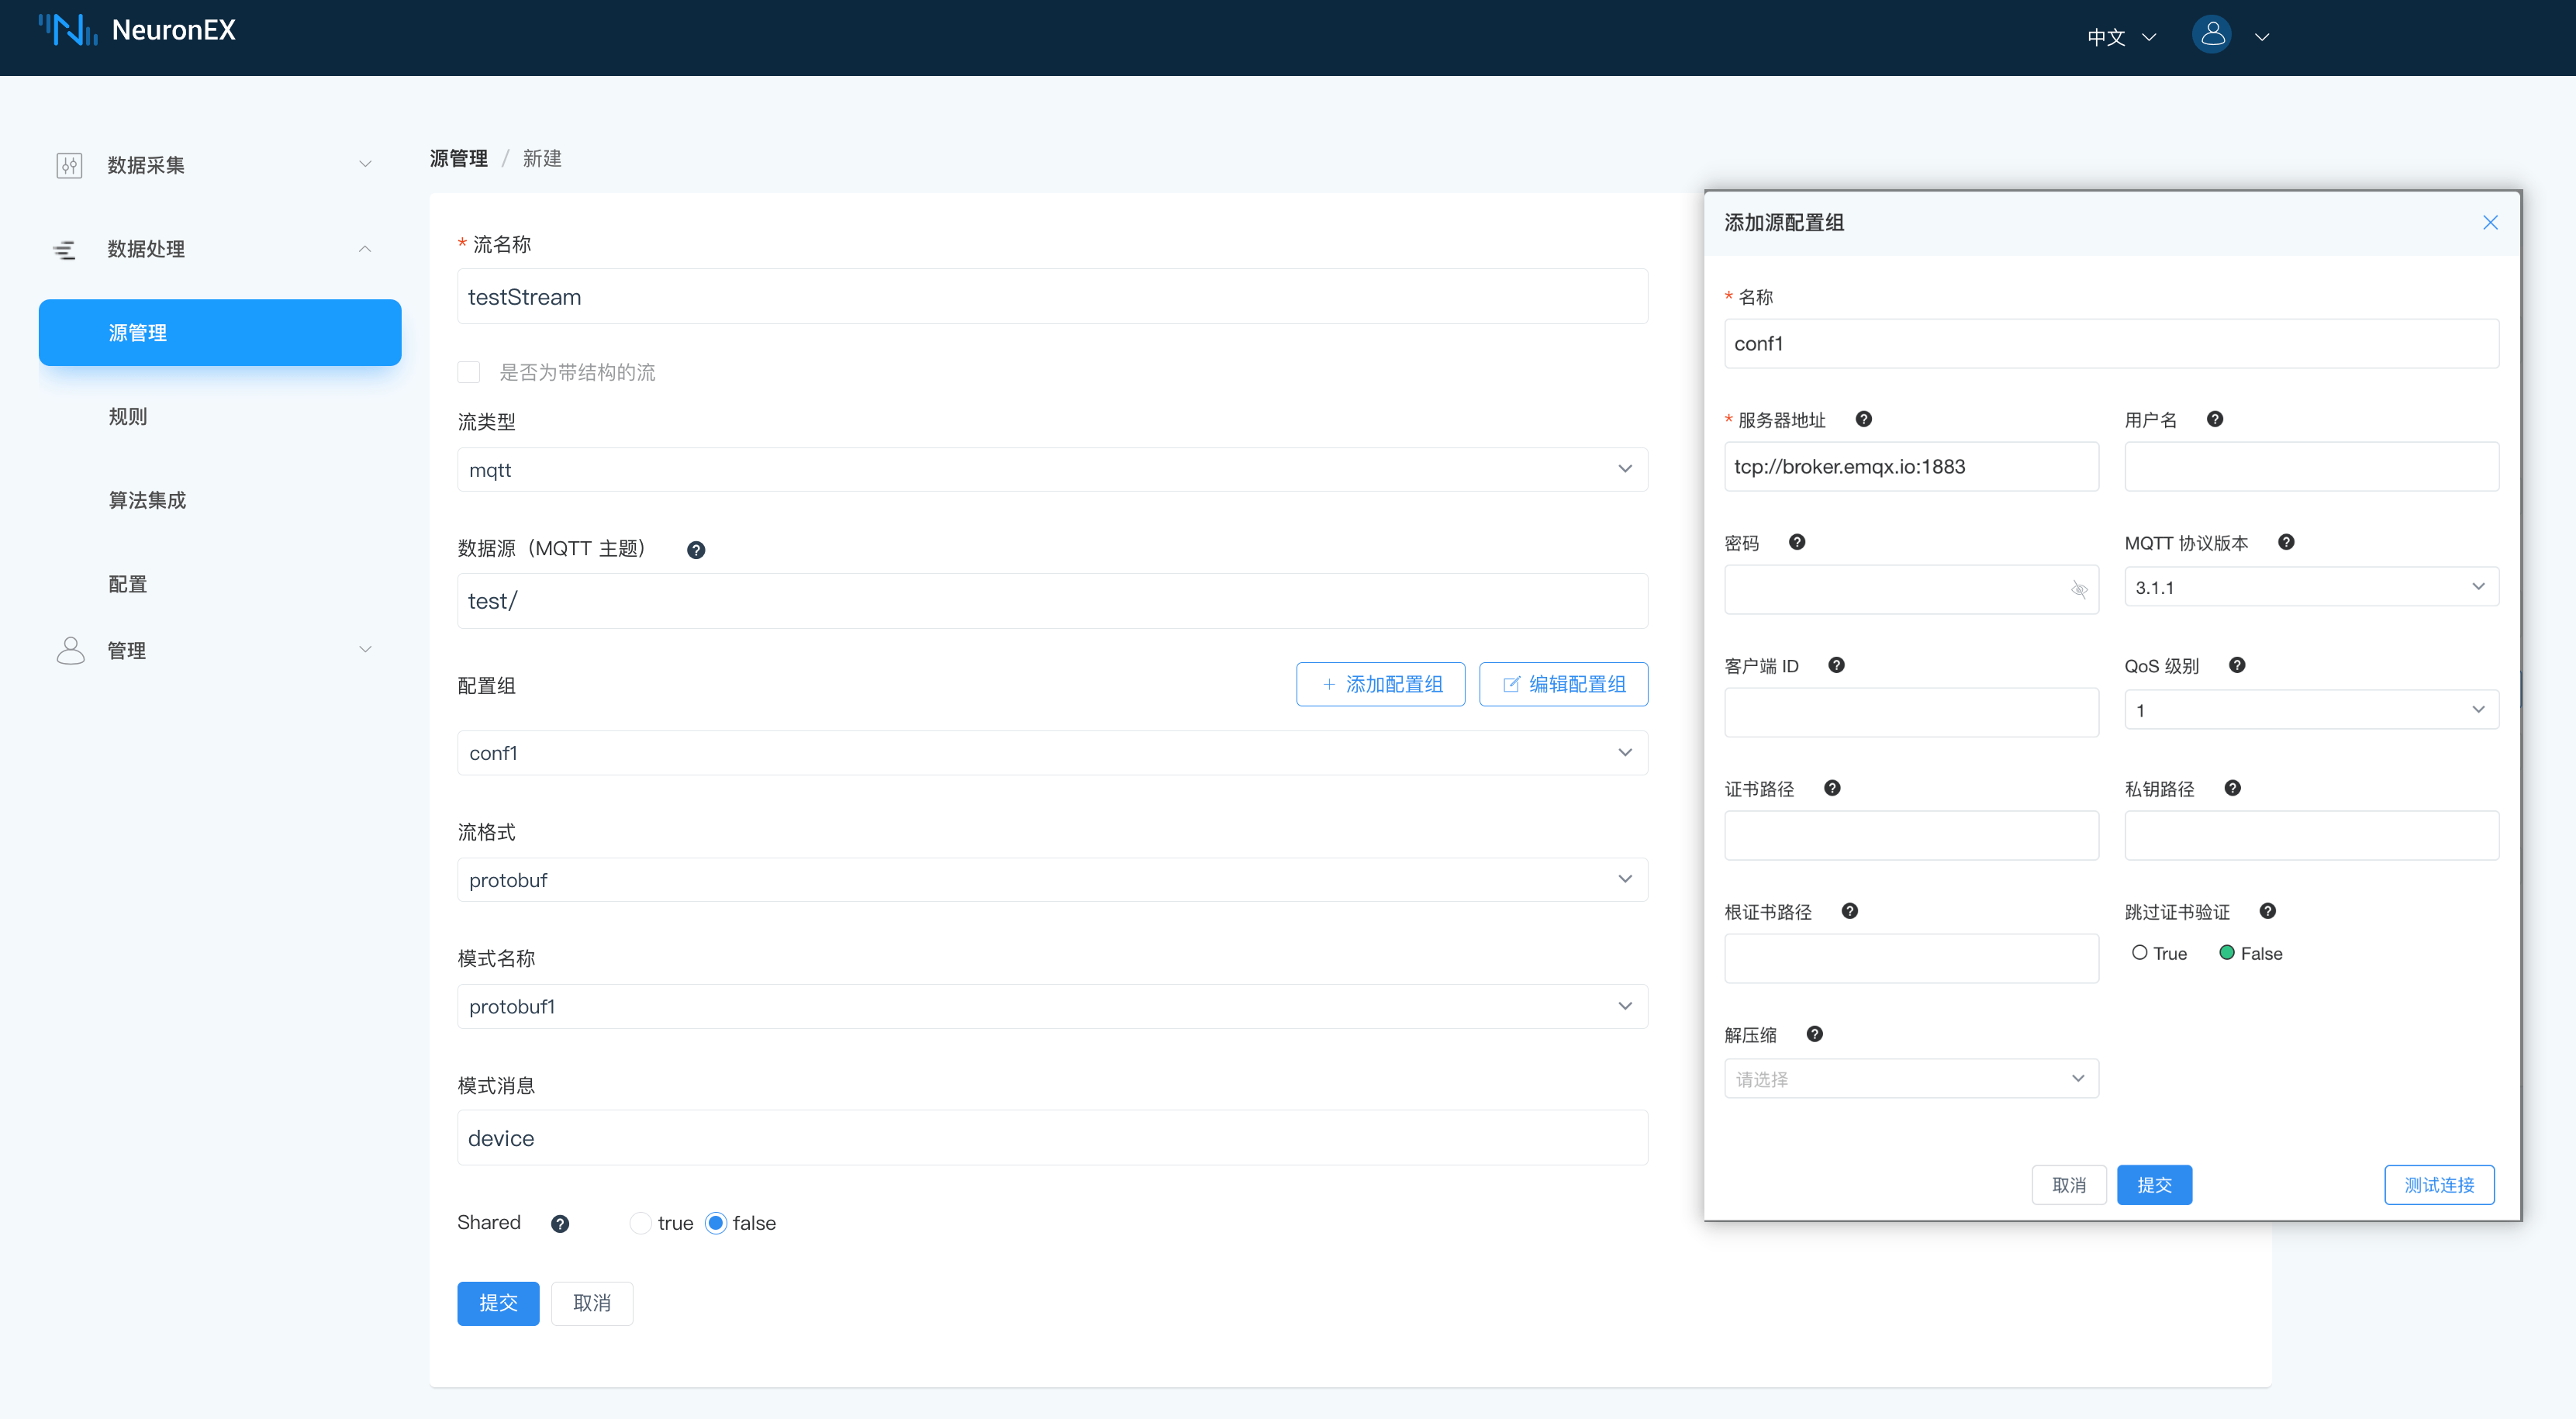
Task: Click help icon for 数据源 MQTT 主题
Action: 696,550
